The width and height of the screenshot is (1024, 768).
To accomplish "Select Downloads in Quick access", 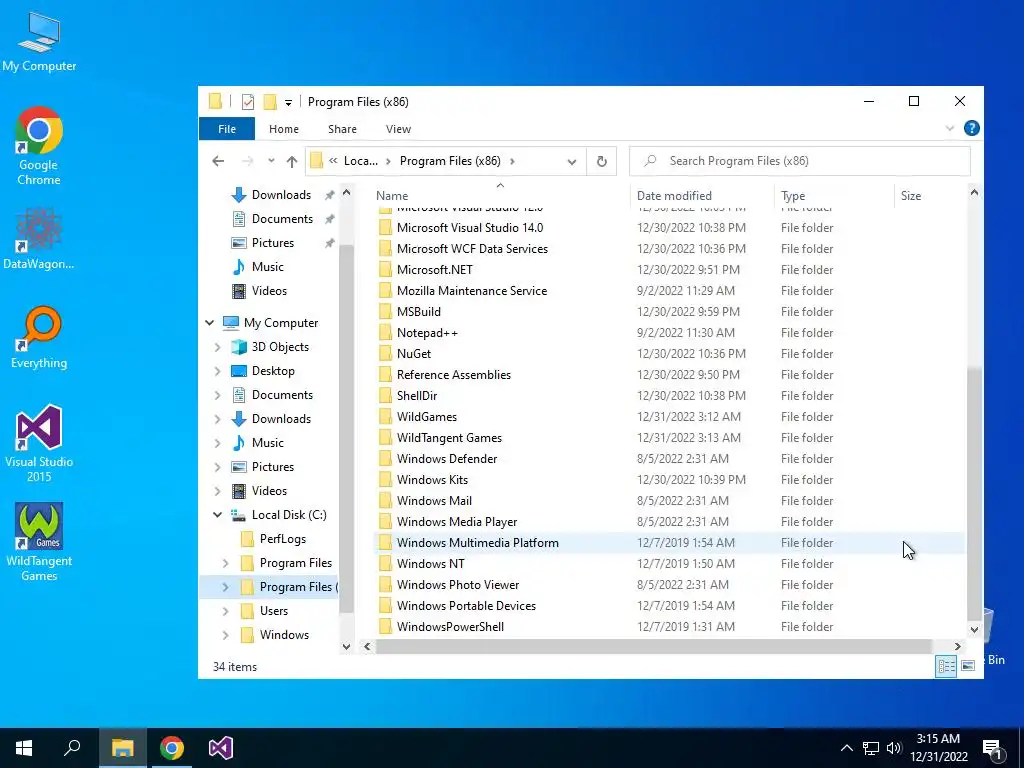I will click(281, 195).
